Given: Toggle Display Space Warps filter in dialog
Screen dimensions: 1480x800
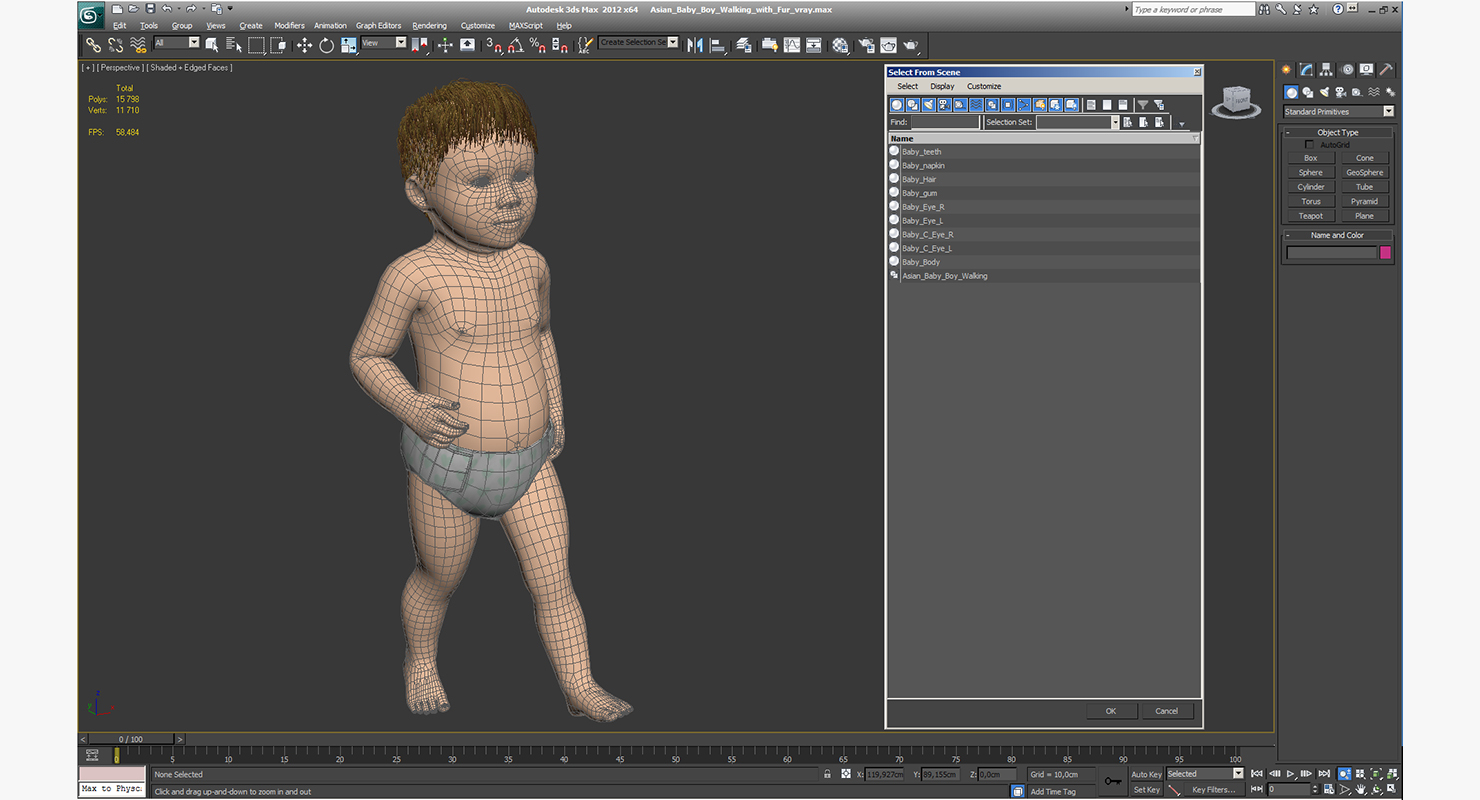Looking at the screenshot, I should (x=977, y=105).
